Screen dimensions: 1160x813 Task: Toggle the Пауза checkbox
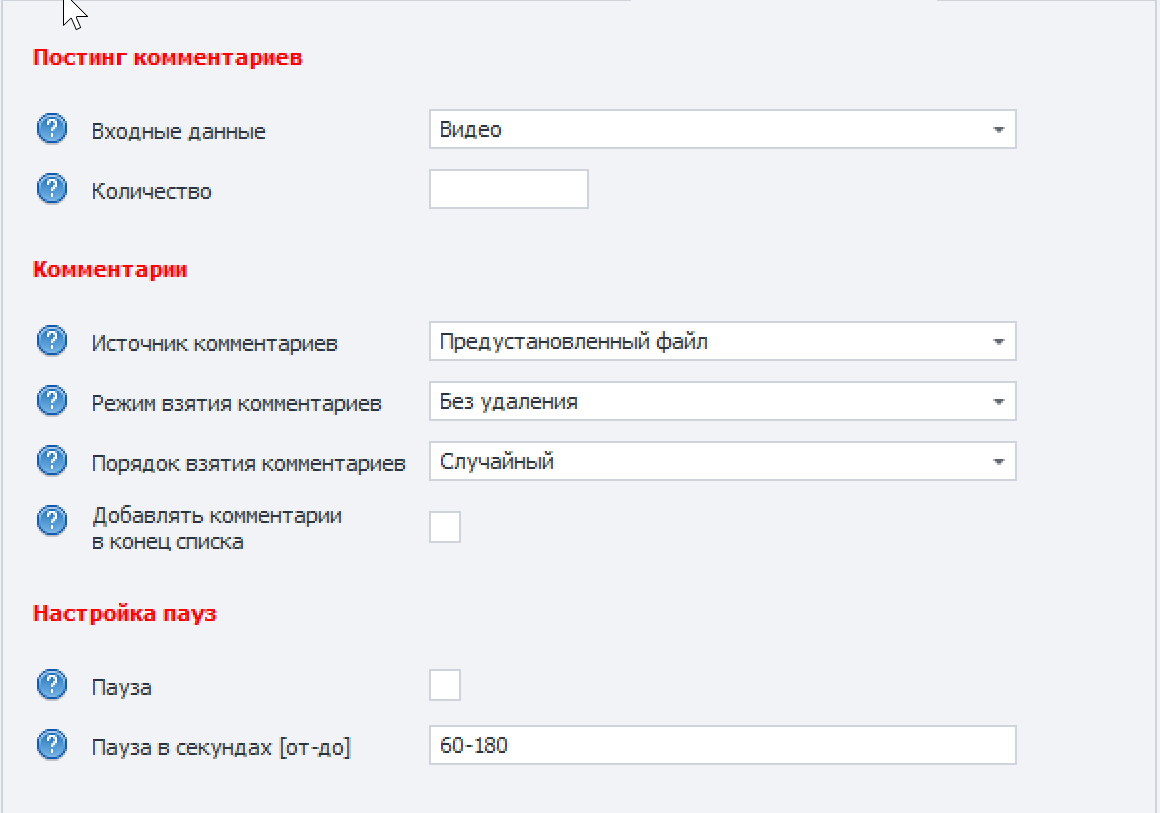click(x=445, y=686)
